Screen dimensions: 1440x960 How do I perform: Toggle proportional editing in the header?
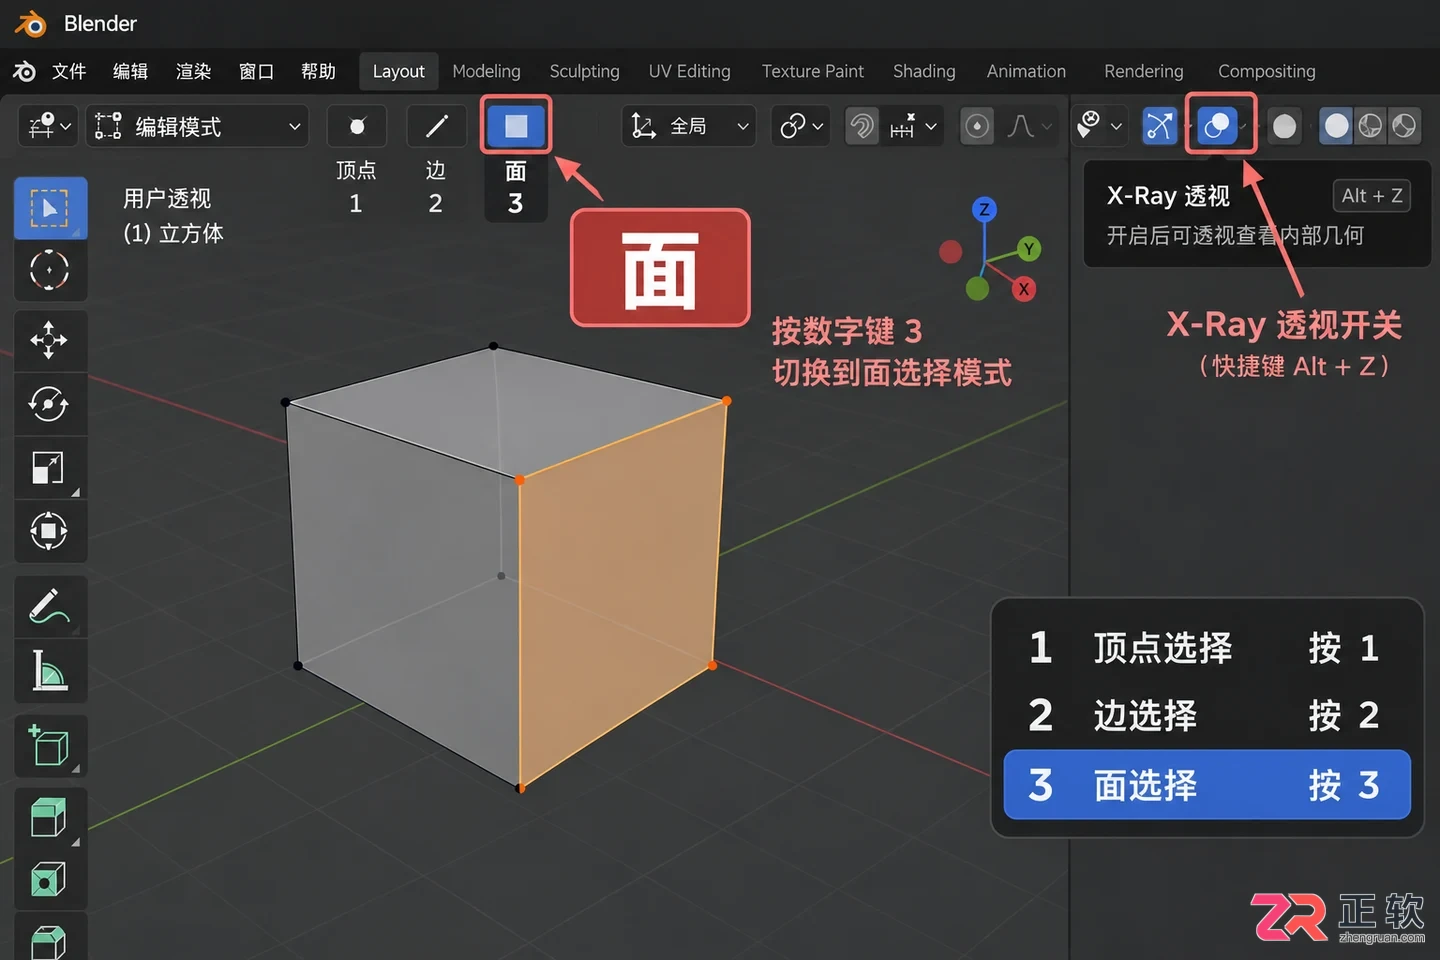click(x=977, y=126)
